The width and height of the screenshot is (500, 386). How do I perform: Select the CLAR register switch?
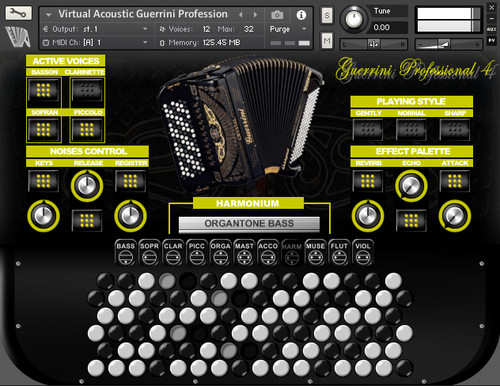173,252
